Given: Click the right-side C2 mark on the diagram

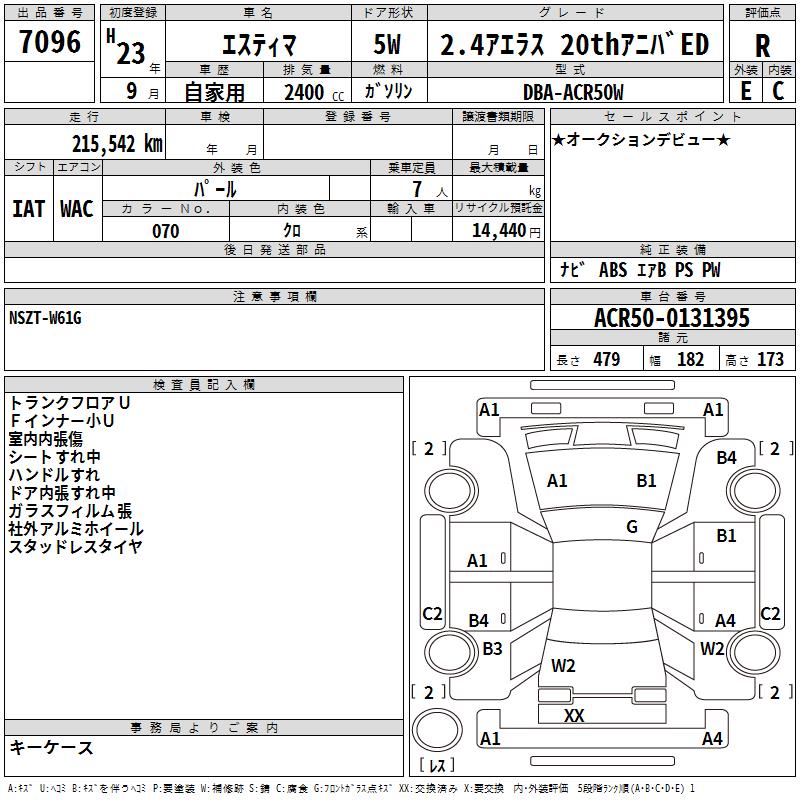Looking at the screenshot, I should tap(770, 613).
